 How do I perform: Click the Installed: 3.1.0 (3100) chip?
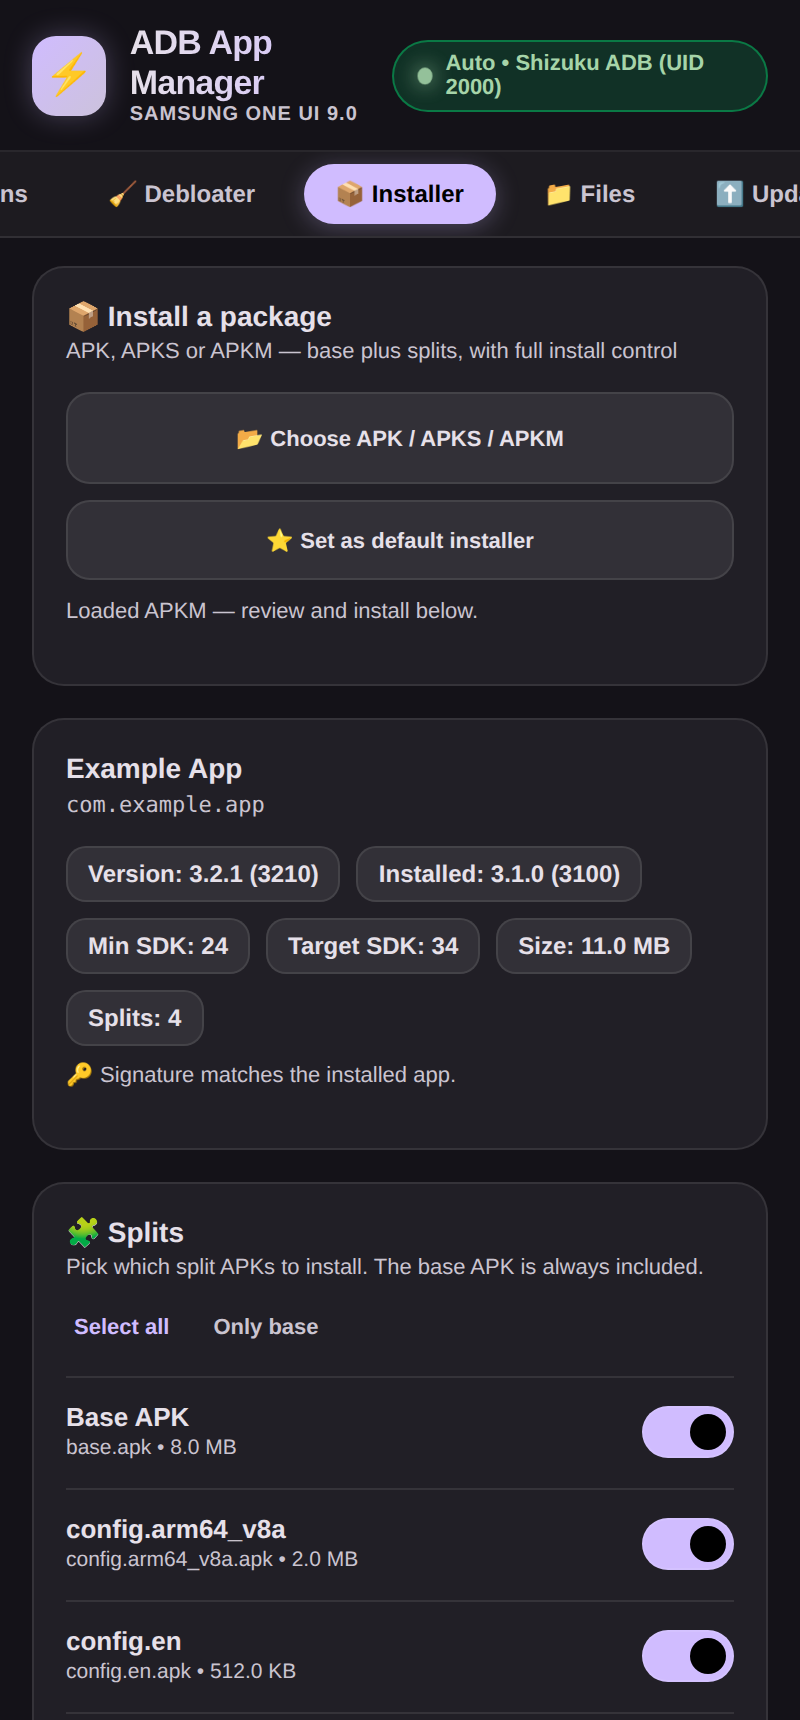point(499,874)
